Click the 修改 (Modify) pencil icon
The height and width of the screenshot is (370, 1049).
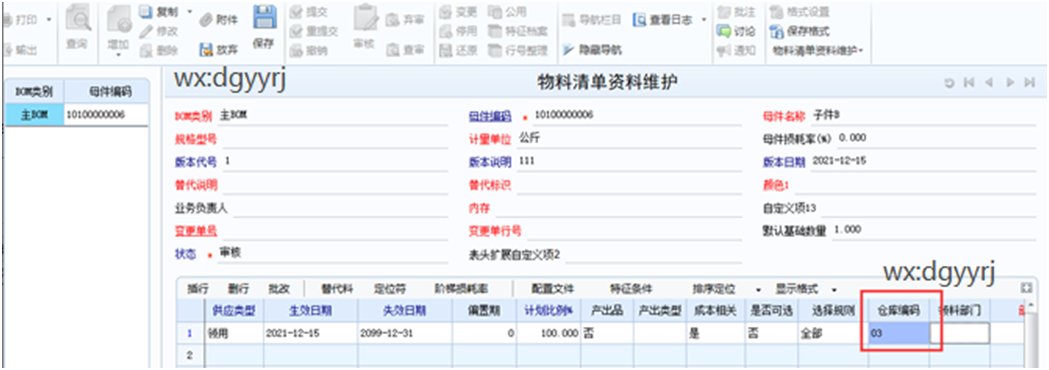[147, 31]
